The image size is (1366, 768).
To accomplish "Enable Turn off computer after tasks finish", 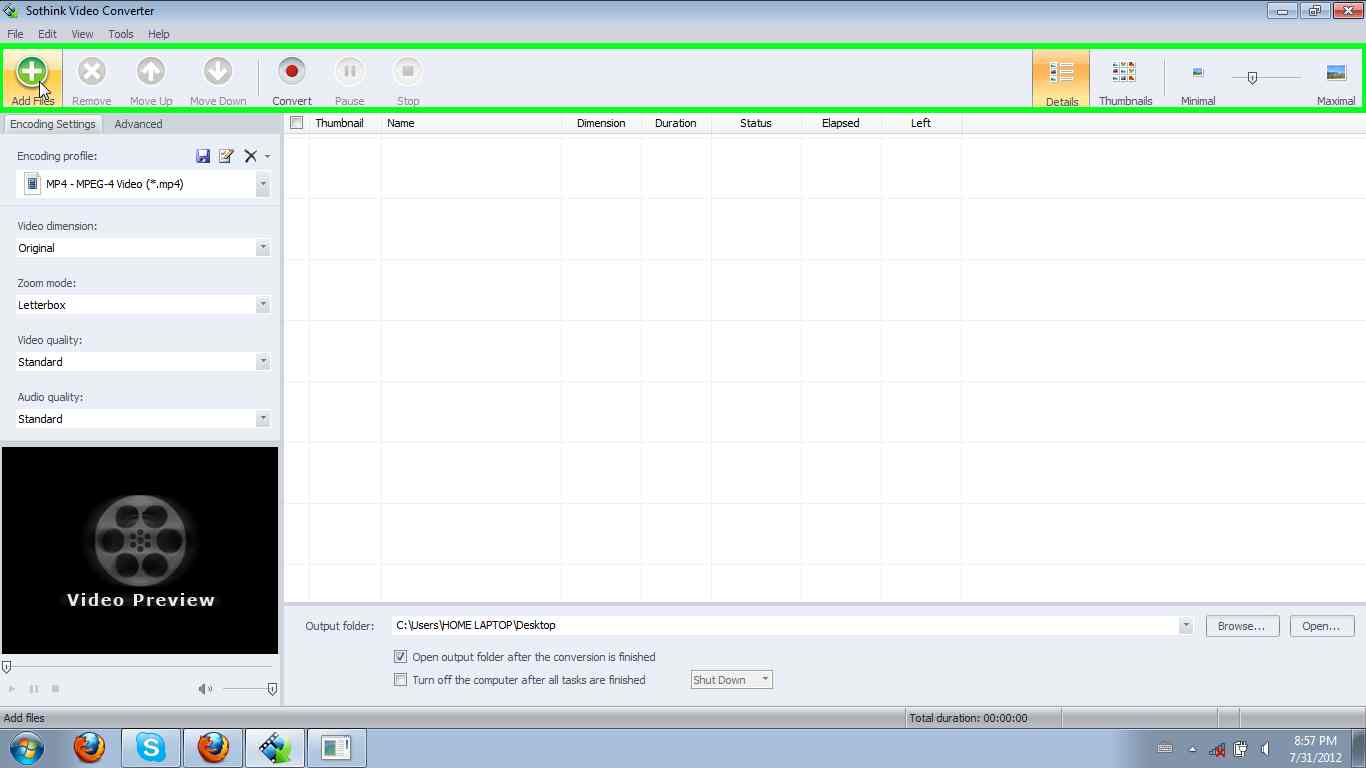I will click(400, 680).
